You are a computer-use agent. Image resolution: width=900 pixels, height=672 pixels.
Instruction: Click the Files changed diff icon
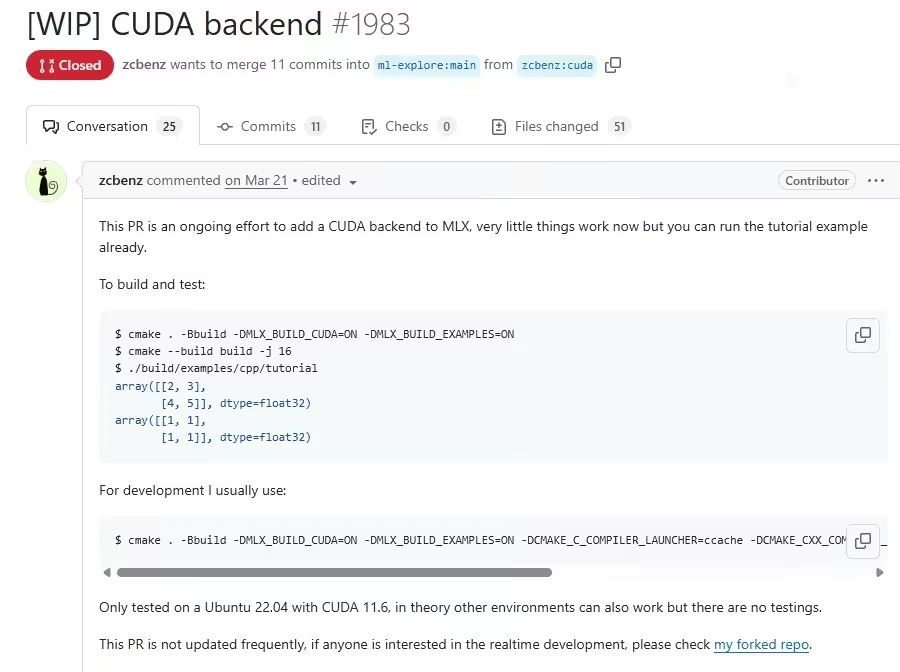(x=498, y=126)
